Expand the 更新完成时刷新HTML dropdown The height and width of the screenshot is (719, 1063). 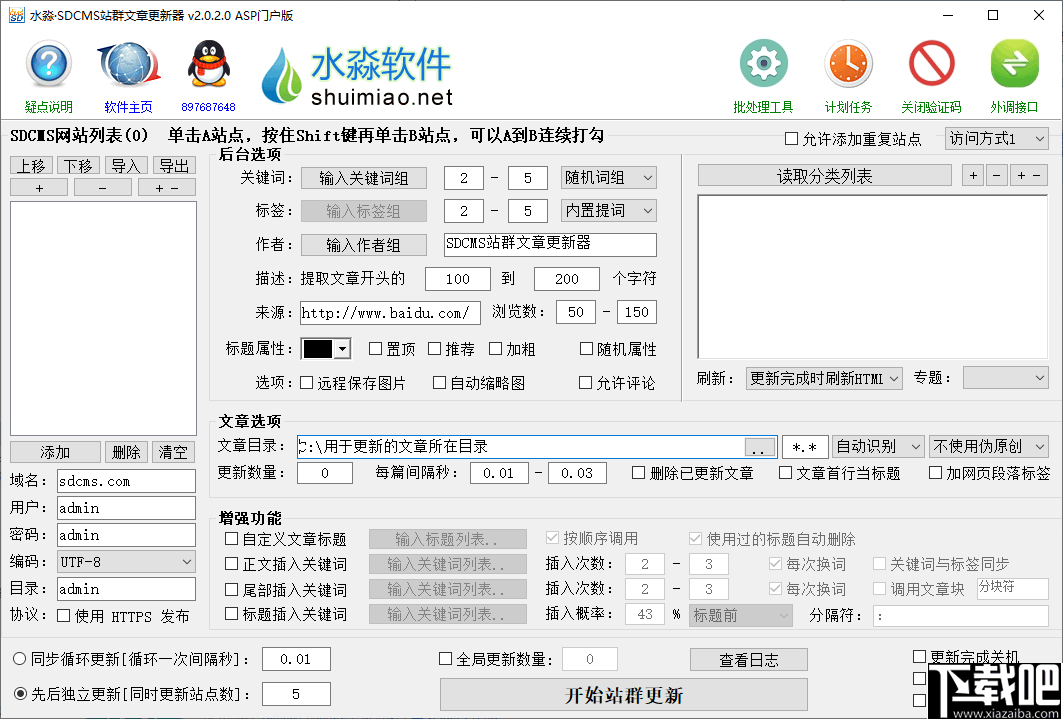(x=823, y=377)
